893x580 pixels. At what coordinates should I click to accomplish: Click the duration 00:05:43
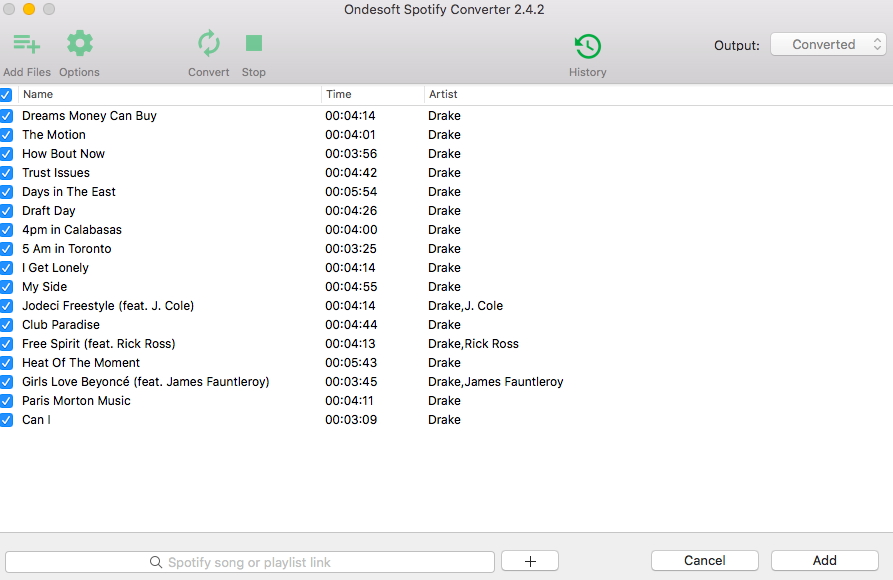pyautogui.click(x=351, y=363)
